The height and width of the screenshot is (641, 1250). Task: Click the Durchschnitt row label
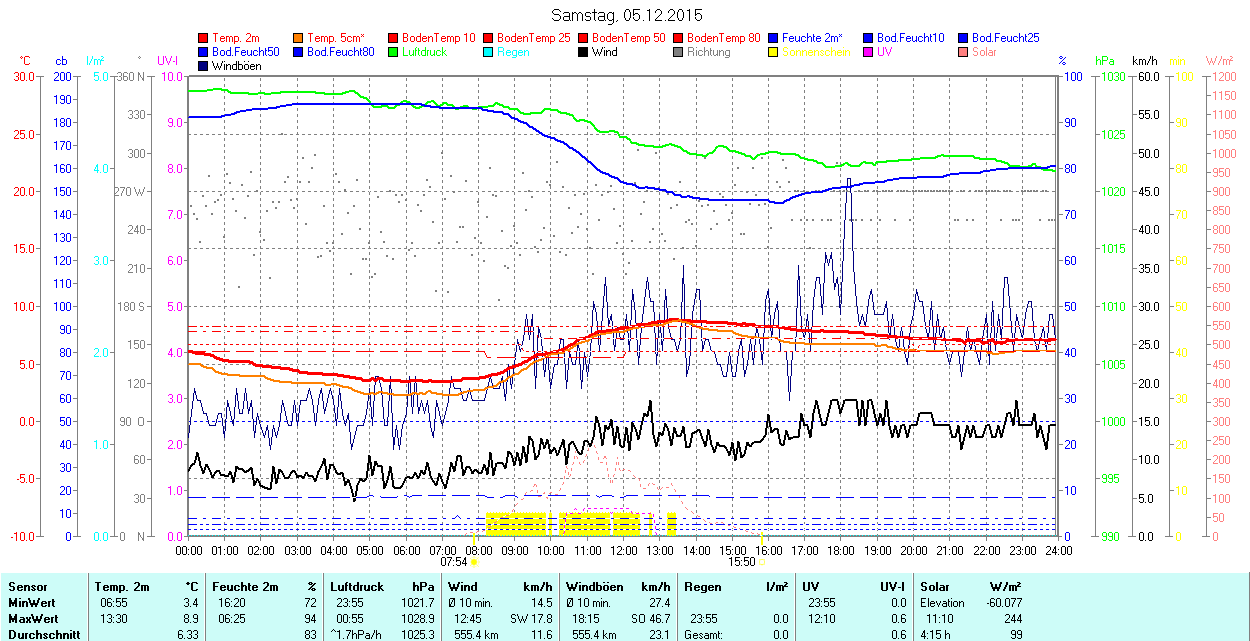coord(40,635)
